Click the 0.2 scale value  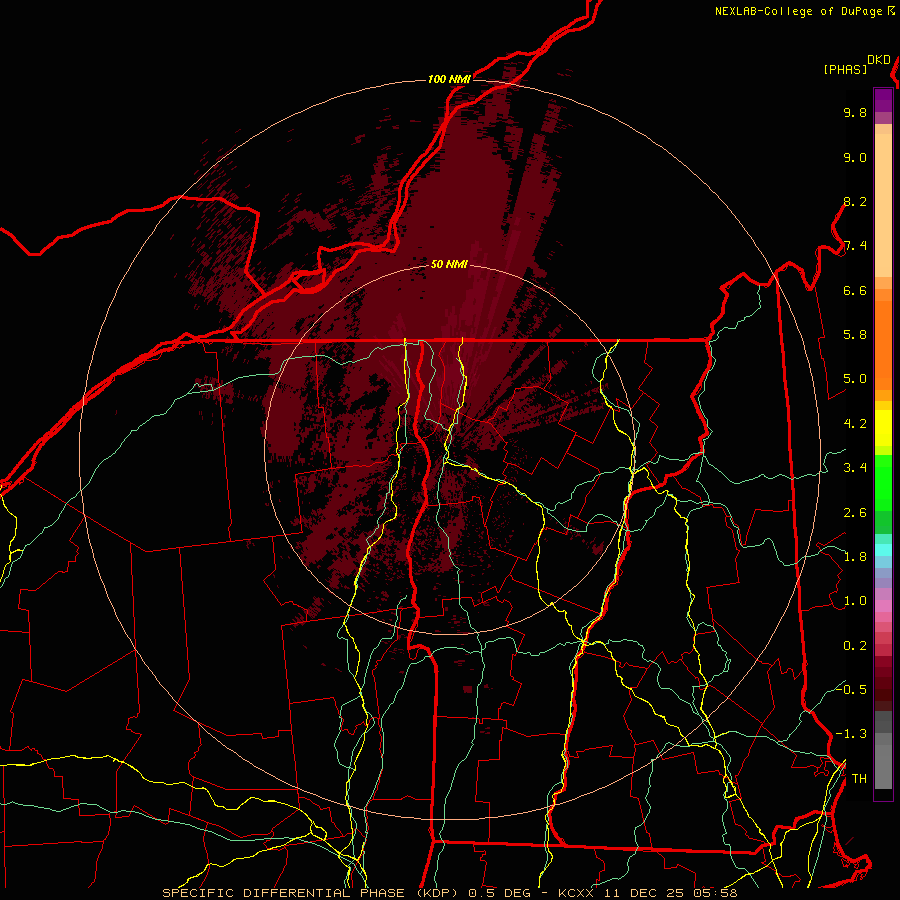[855, 646]
